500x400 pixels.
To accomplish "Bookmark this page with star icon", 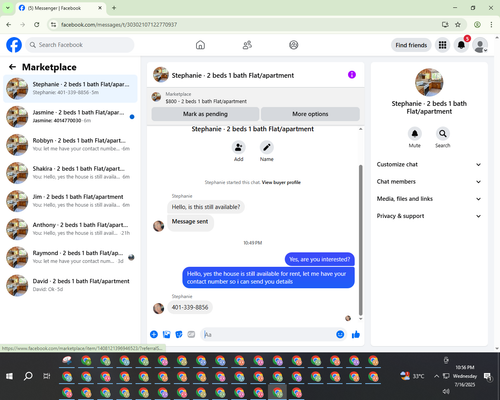I will pyautogui.click(x=458, y=24).
